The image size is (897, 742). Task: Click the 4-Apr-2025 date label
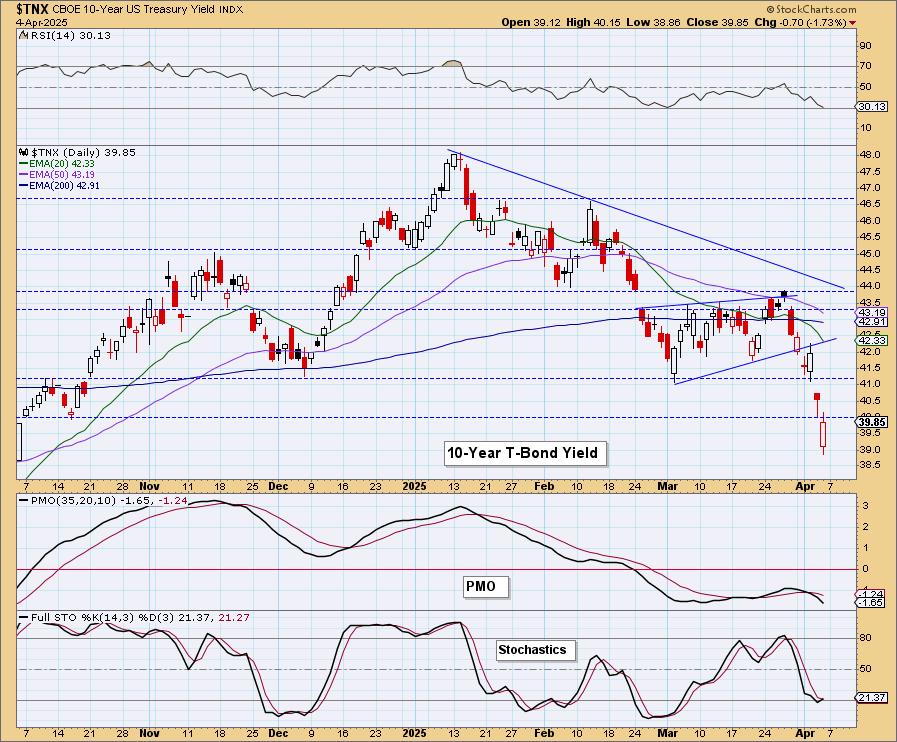click(x=42, y=22)
